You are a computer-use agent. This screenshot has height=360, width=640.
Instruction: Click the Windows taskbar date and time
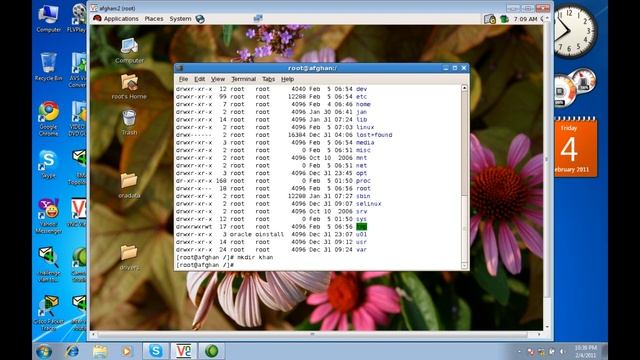(586, 351)
